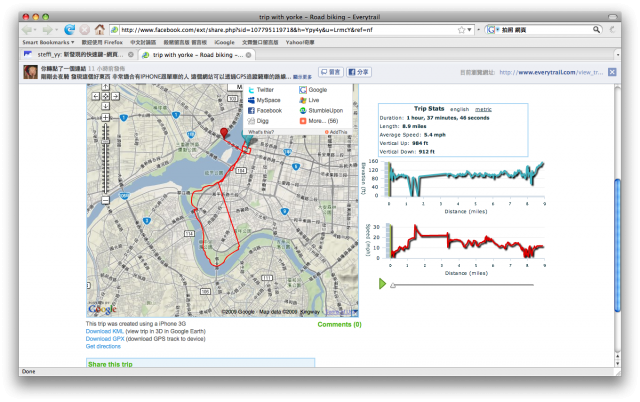Bookmark this page with the star icon
This screenshot has height=402, width=640.
[462, 30]
